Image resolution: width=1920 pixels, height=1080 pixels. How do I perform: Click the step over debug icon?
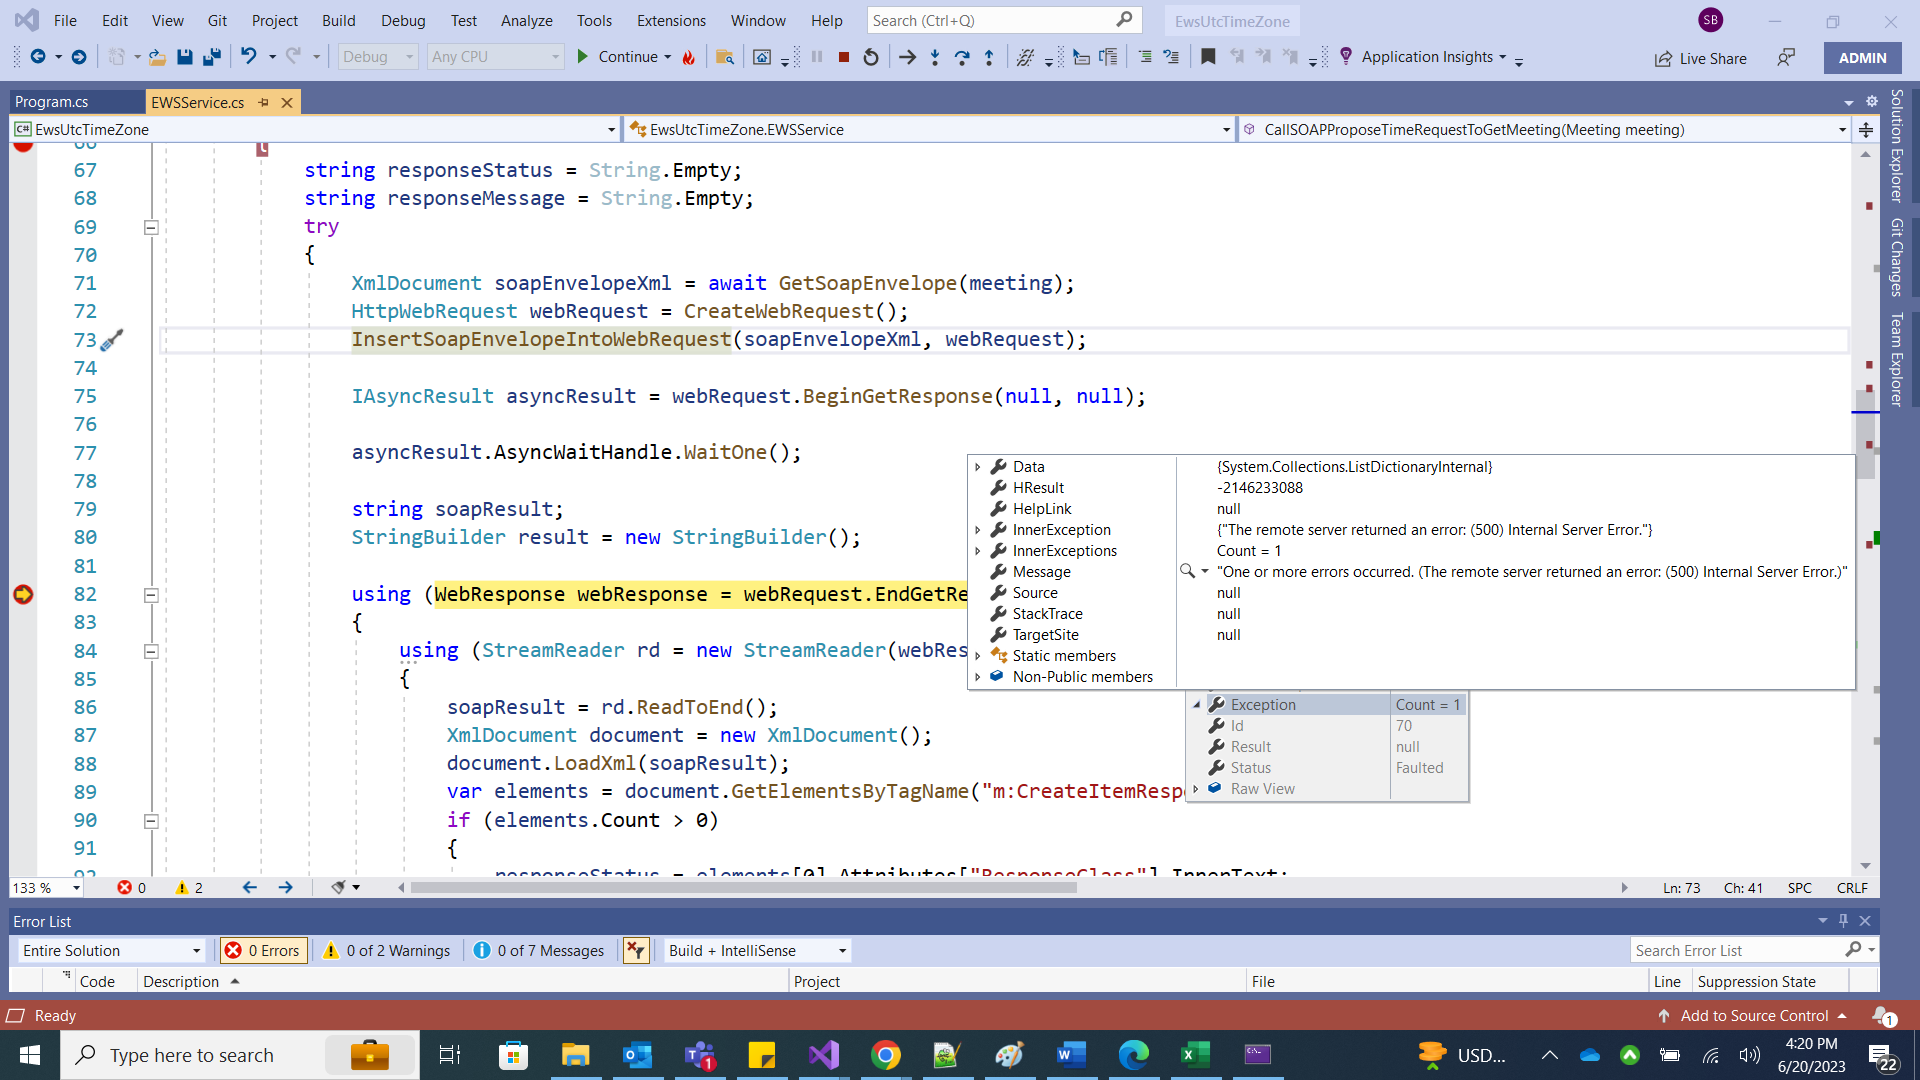point(961,57)
